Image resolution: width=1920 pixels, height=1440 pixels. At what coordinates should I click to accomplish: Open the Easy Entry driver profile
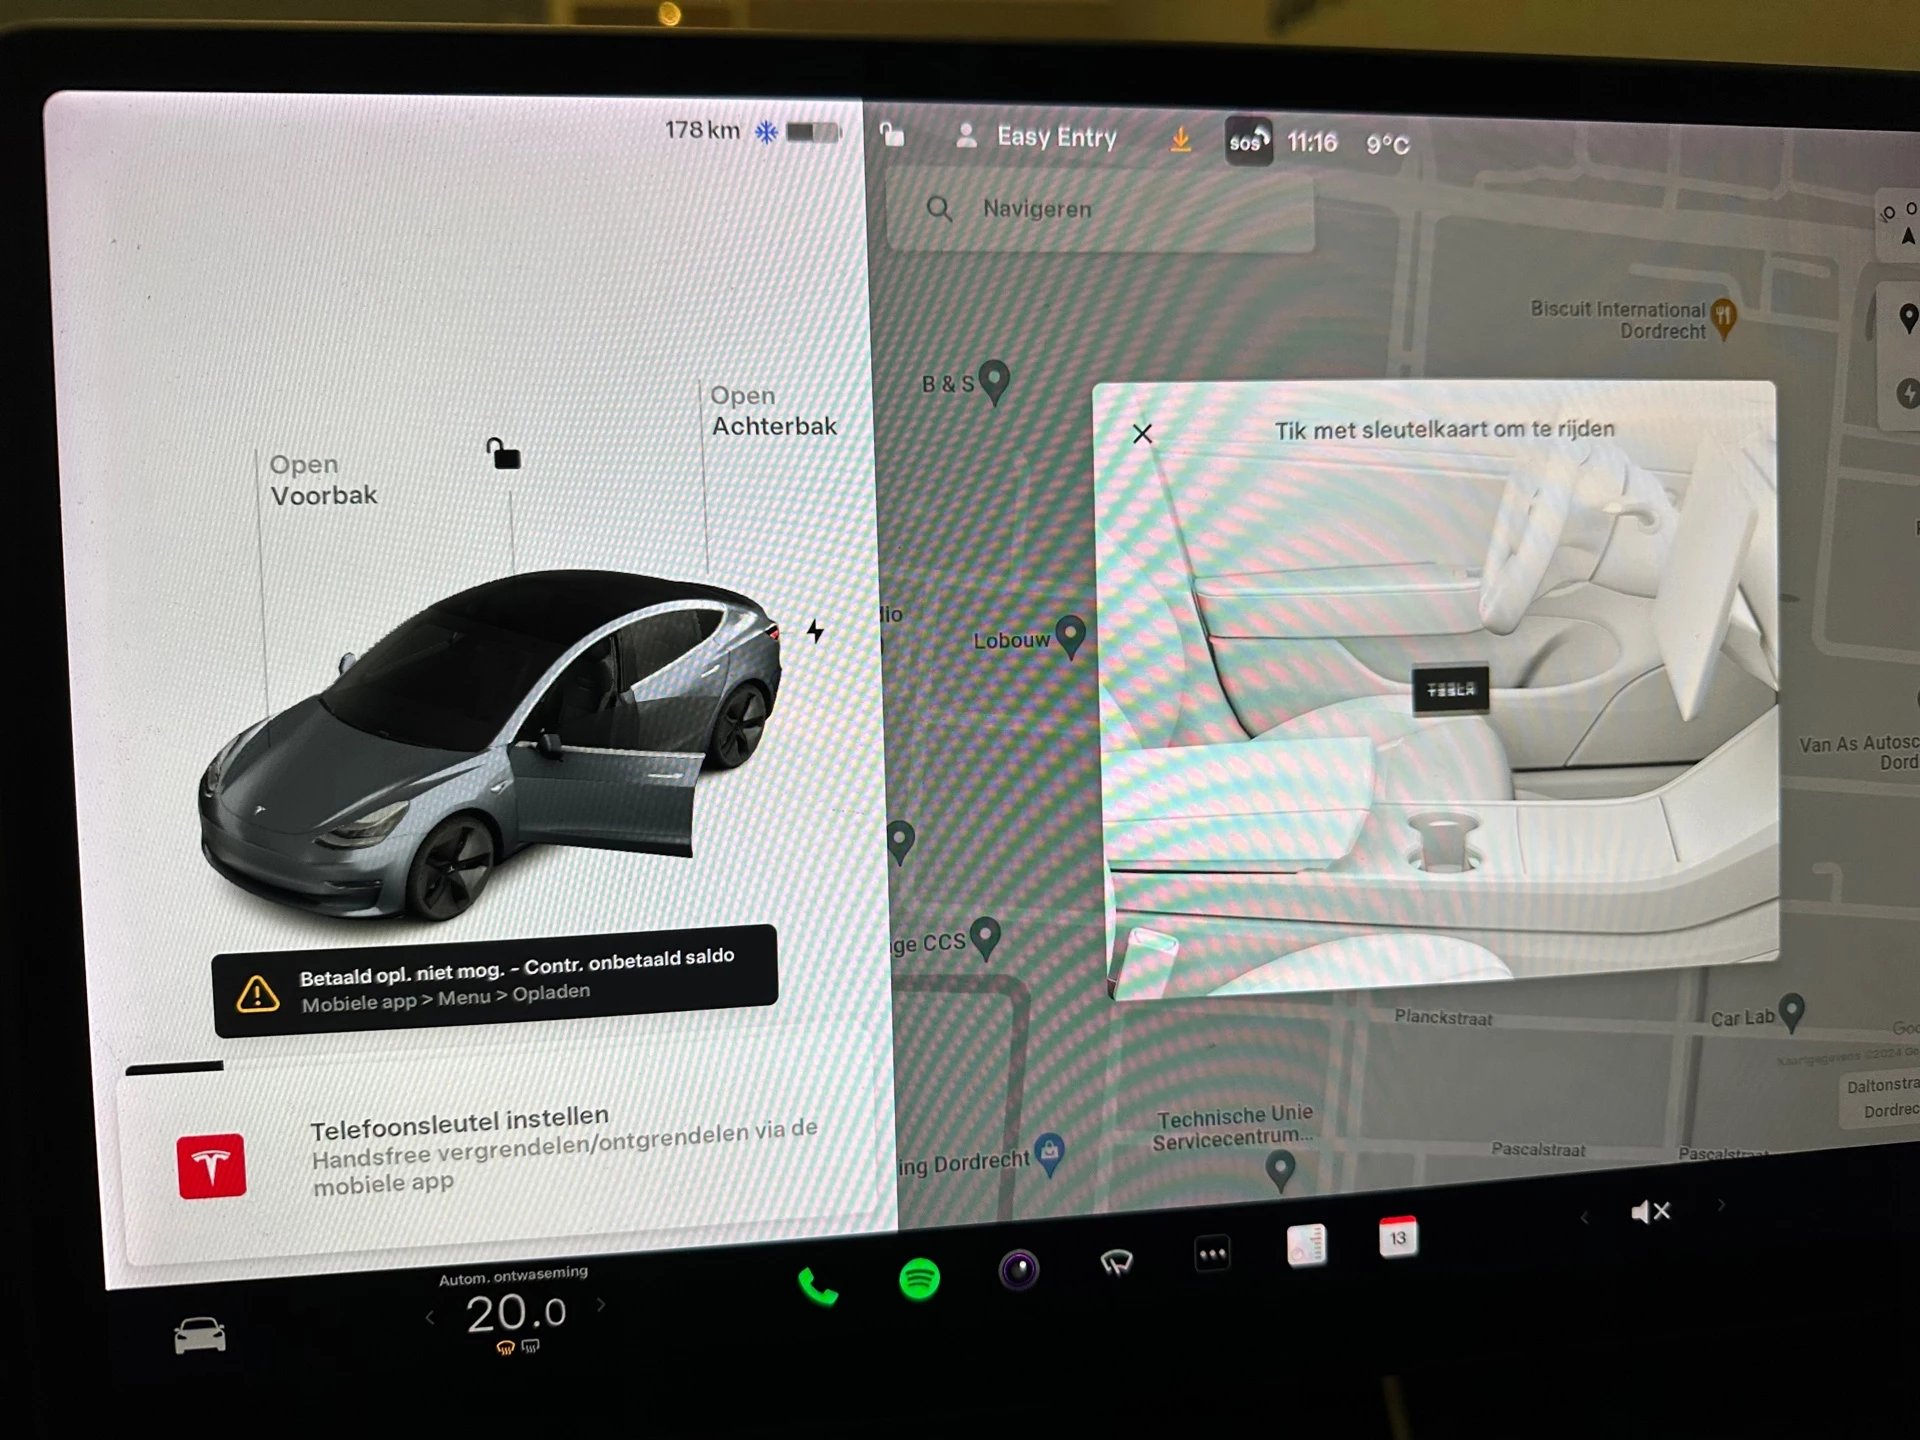click(1036, 137)
